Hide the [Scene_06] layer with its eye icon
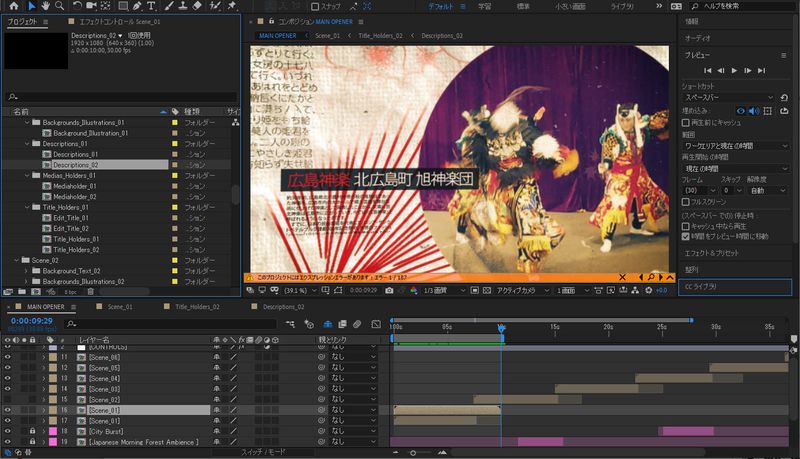 [x=8, y=357]
